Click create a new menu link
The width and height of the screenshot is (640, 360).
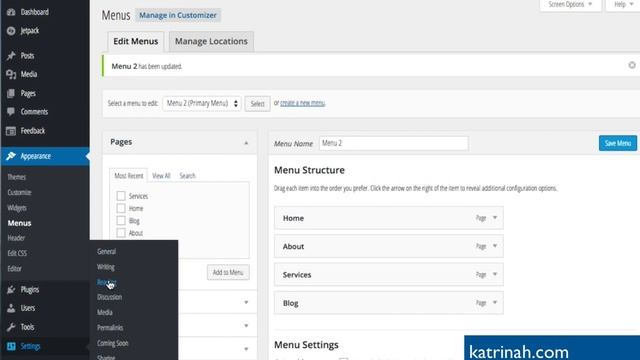click(302, 103)
